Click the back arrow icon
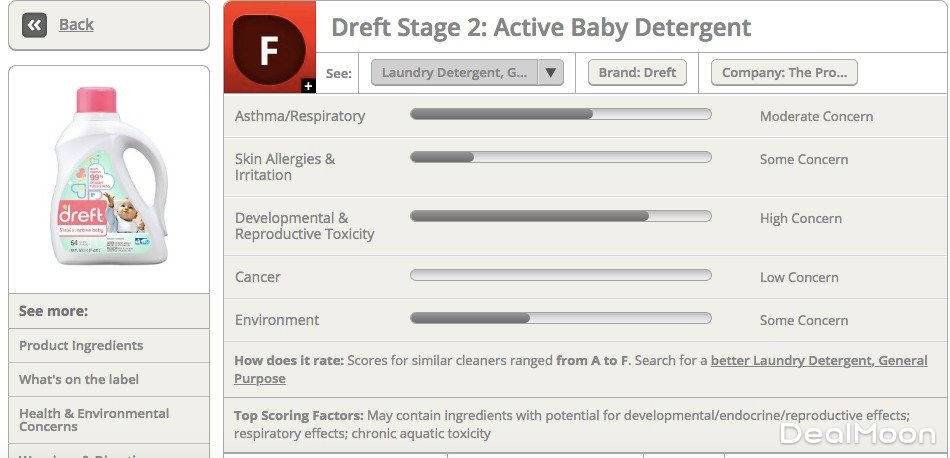This screenshot has width=950, height=458. pyautogui.click(x=34, y=26)
